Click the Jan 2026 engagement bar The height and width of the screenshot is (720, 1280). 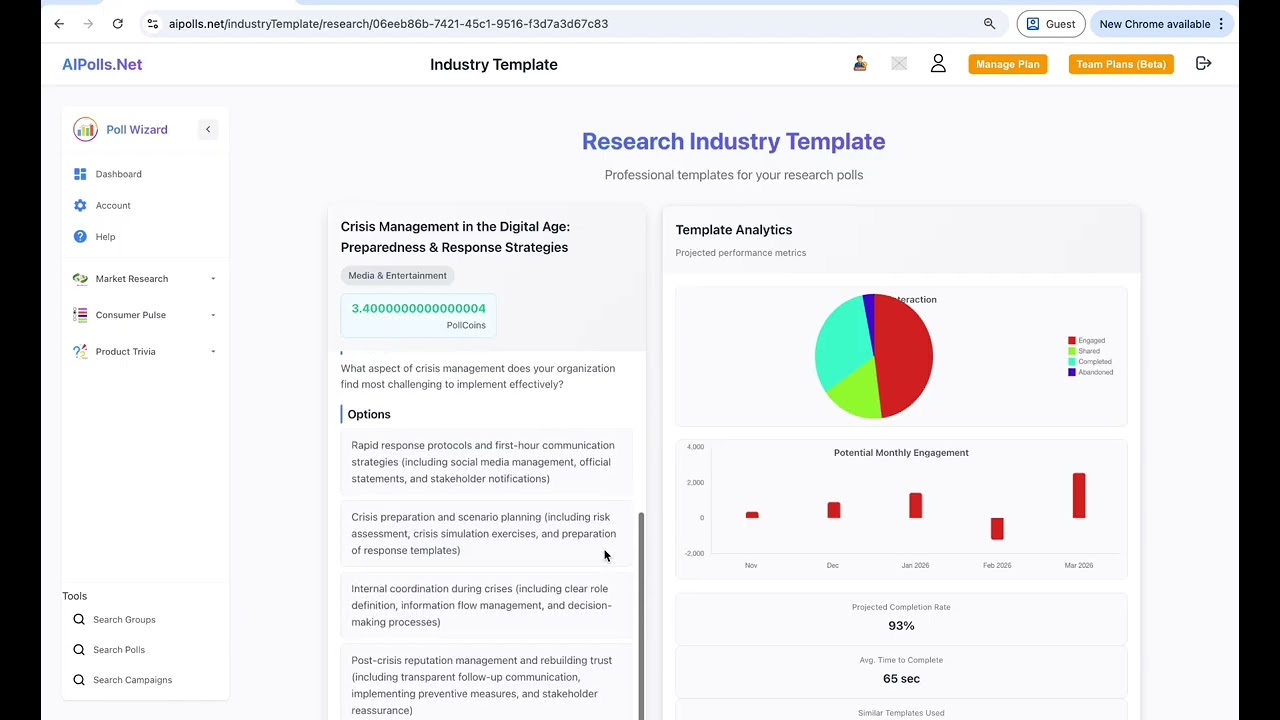[x=915, y=505]
